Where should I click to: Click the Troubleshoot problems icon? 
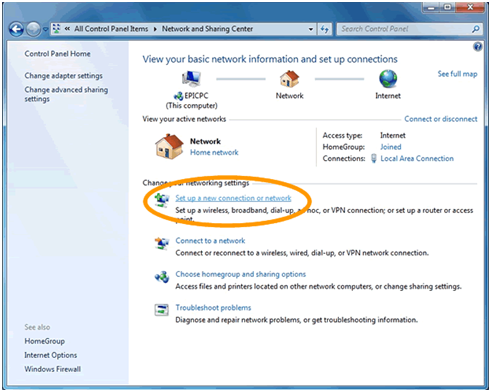click(x=162, y=310)
